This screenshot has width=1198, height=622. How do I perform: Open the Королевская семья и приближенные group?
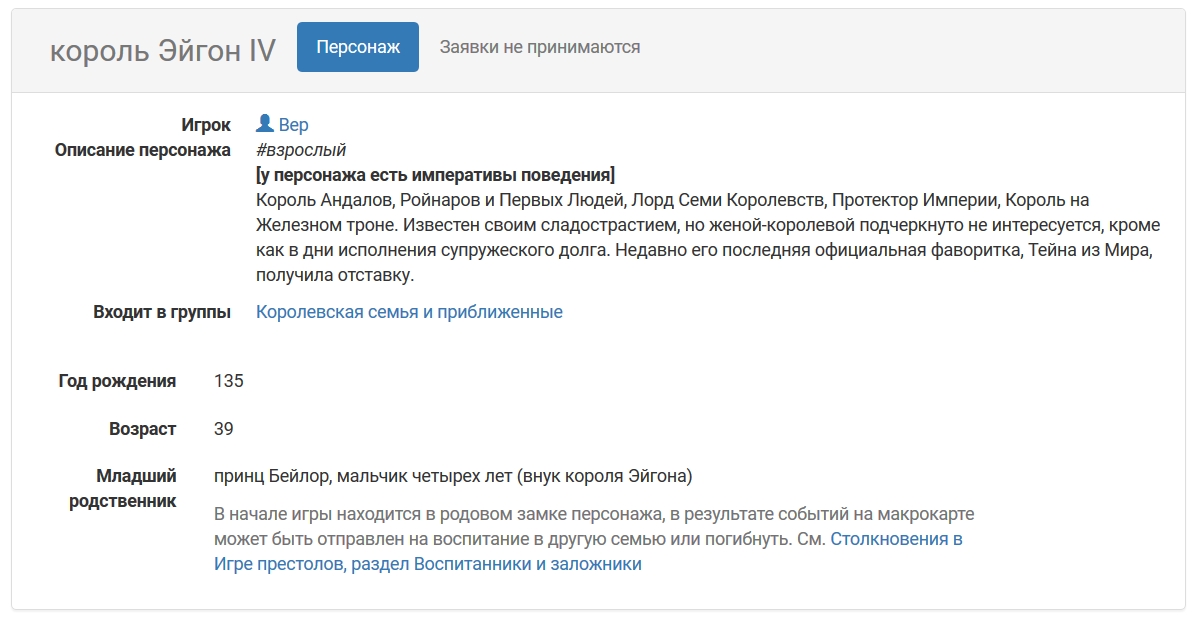pos(409,312)
